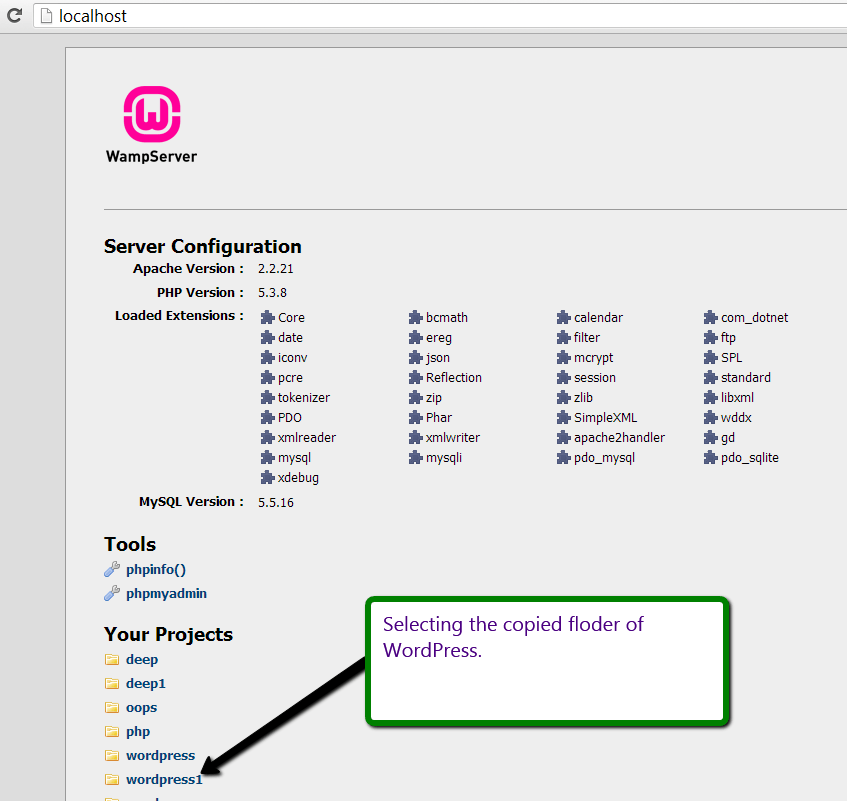Open the oops project link
847x801 pixels.
[142, 708]
